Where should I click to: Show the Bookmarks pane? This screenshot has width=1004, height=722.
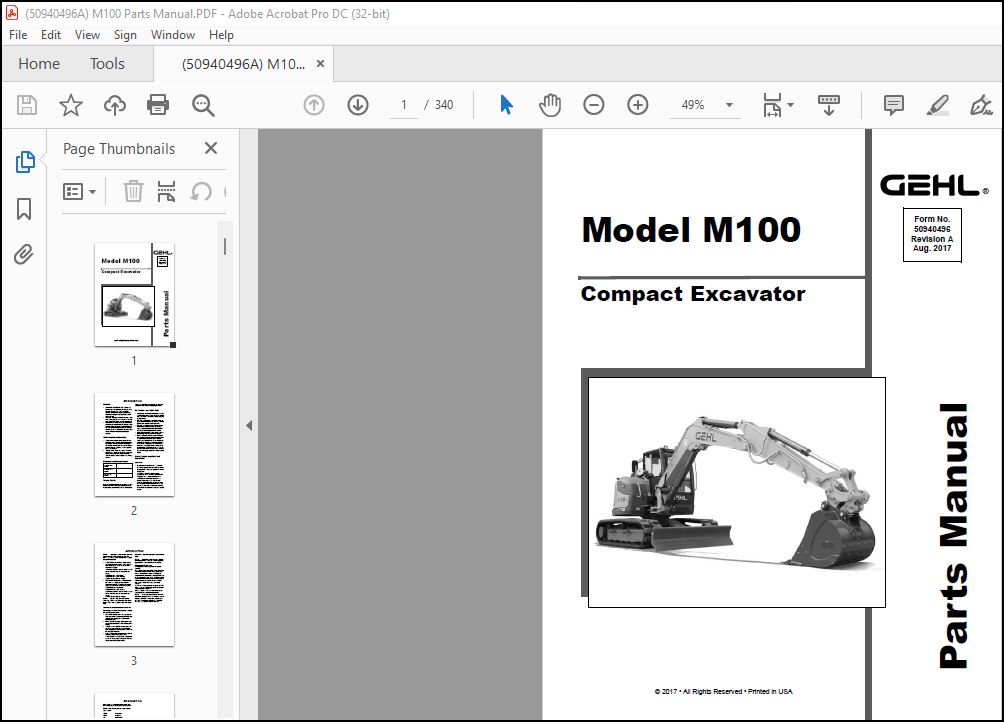click(24, 209)
